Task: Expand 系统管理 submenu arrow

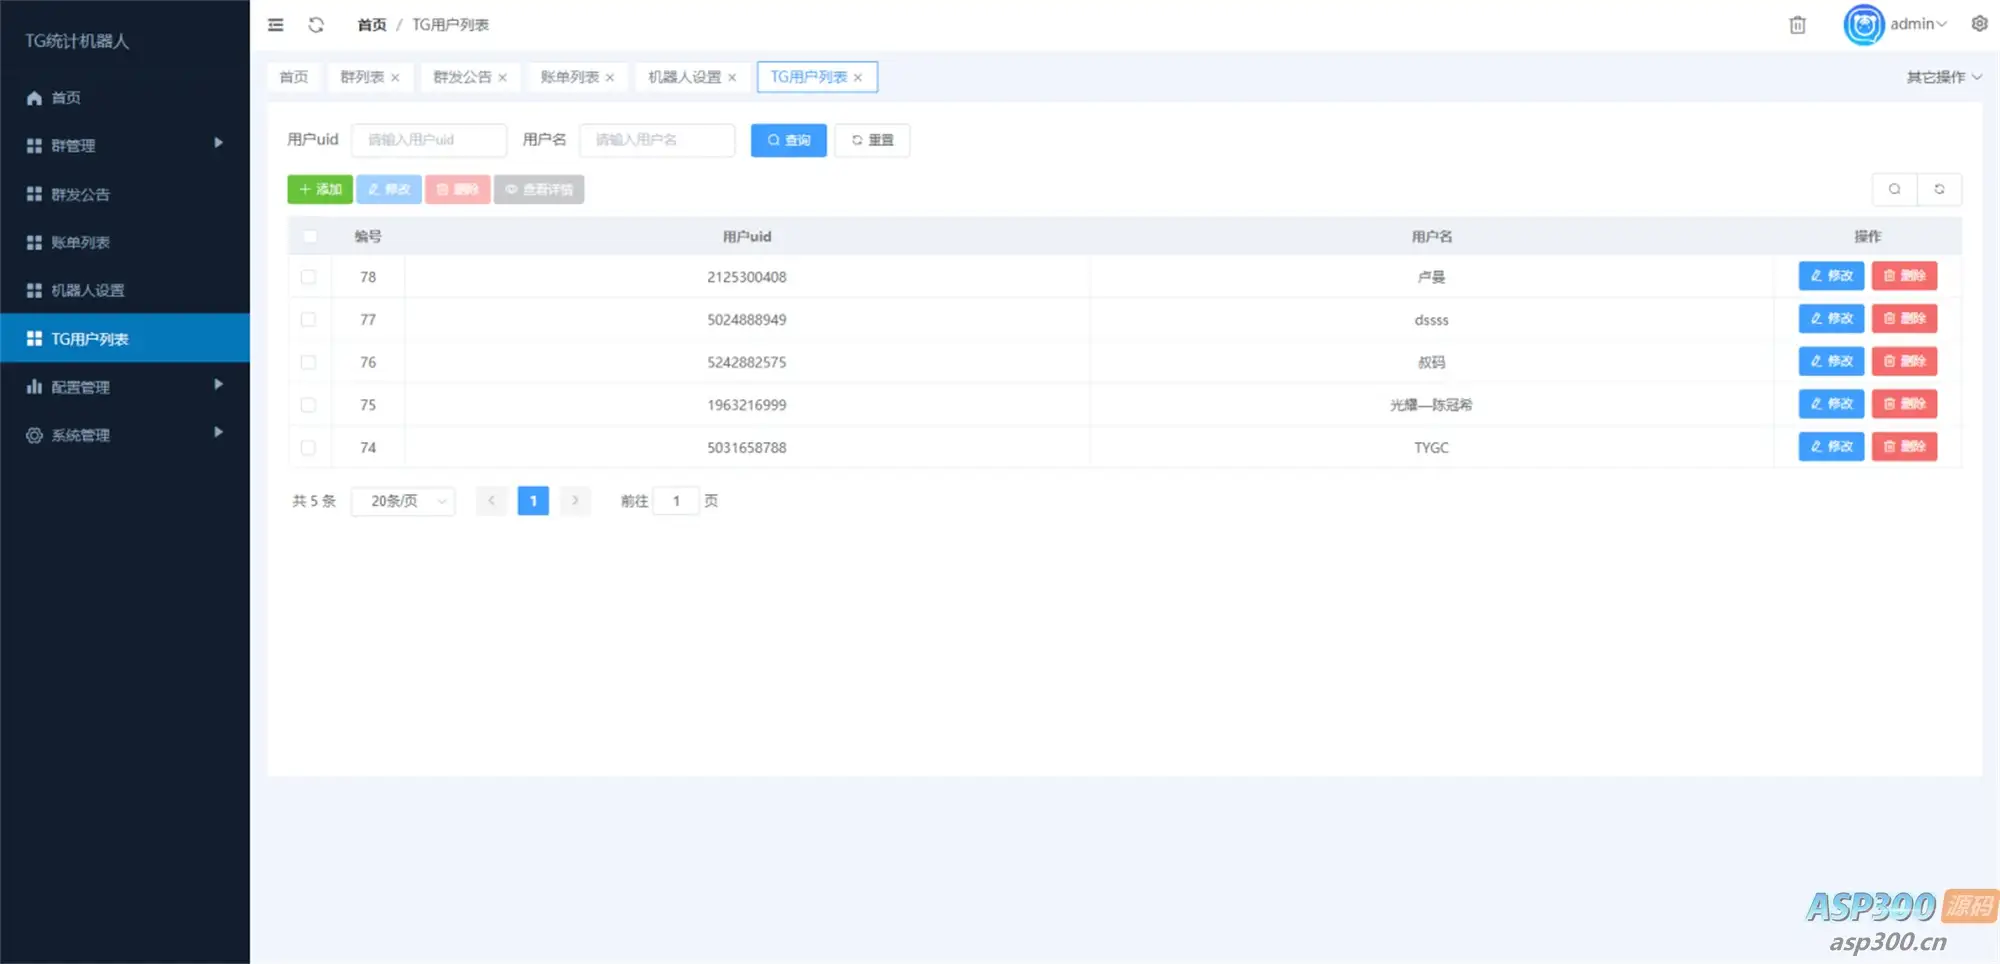Action: (x=218, y=432)
